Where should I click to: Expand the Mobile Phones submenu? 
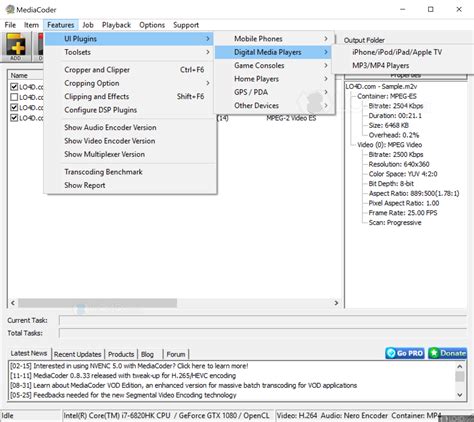tap(273, 39)
